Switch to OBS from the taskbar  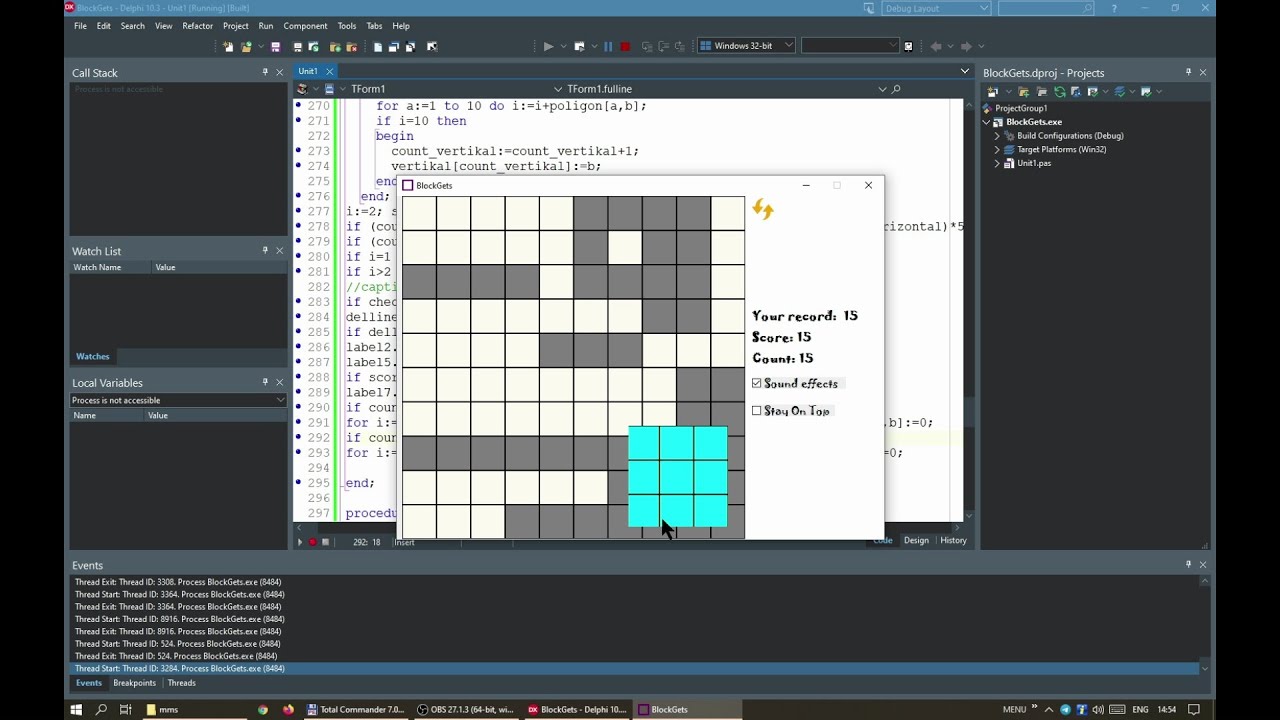(465, 709)
